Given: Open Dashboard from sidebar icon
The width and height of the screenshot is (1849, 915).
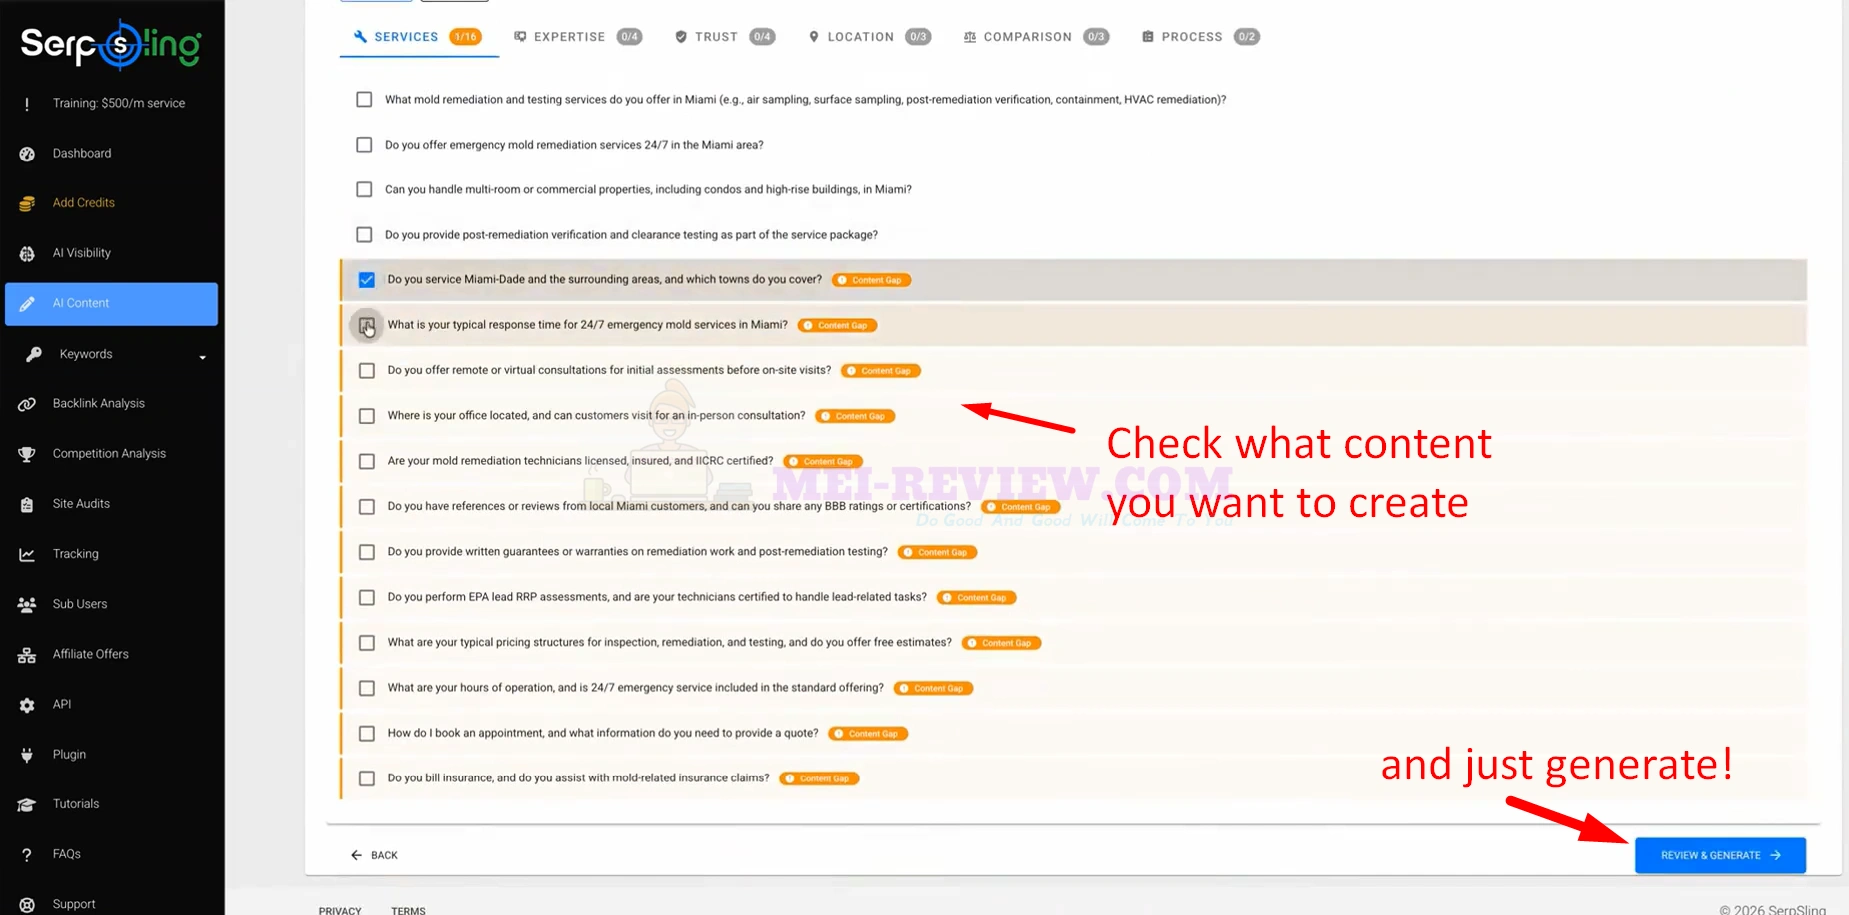Looking at the screenshot, I should coord(27,154).
